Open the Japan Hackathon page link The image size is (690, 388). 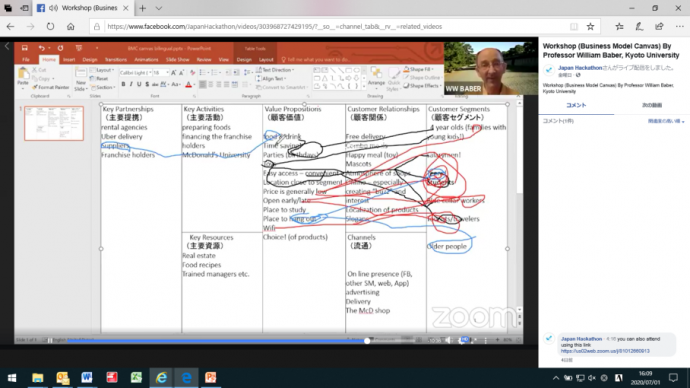tap(580, 68)
